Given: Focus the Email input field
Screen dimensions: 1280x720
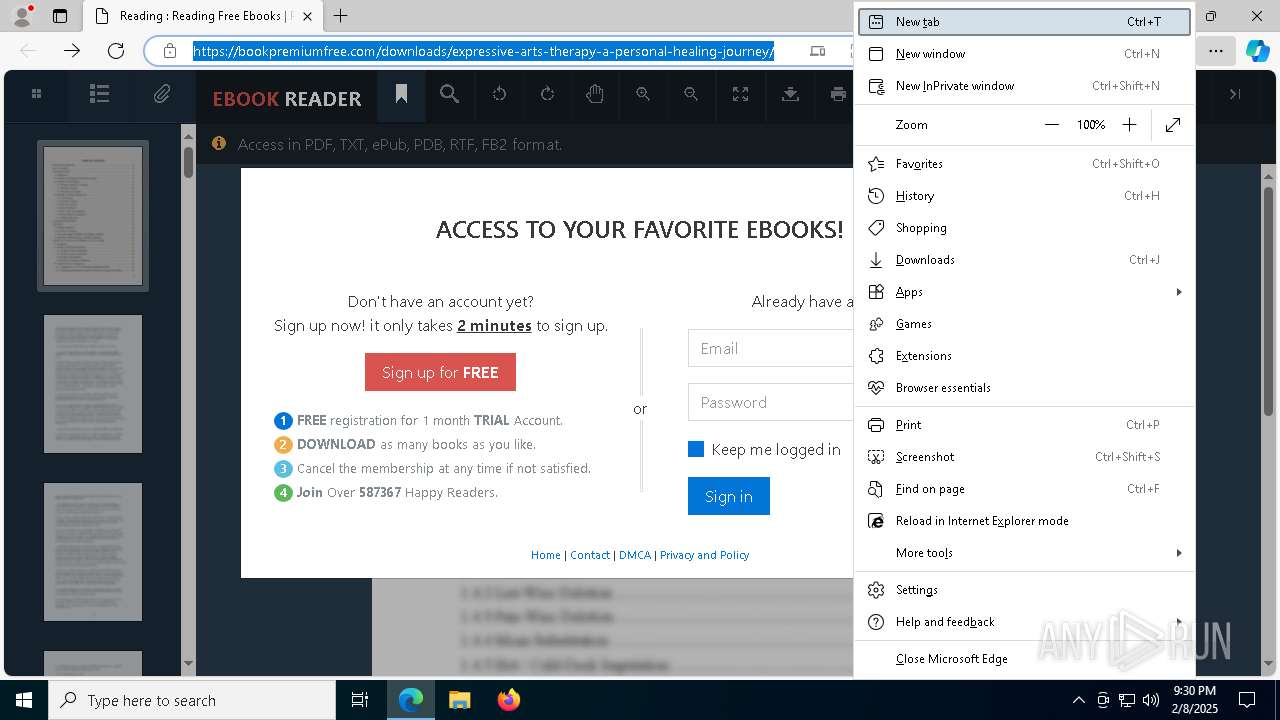Looking at the screenshot, I should pyautogui.click(x=770, y=348).
